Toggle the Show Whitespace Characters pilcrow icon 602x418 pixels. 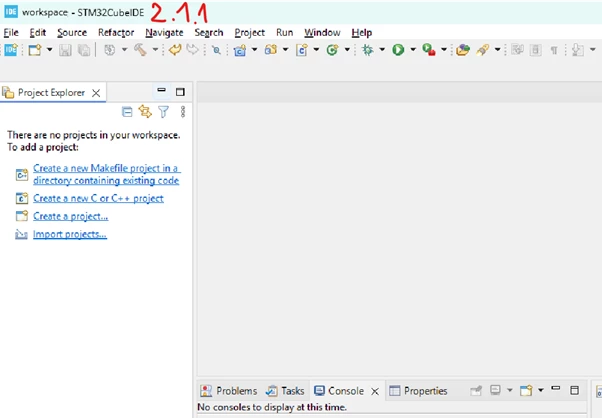[554, 50]
